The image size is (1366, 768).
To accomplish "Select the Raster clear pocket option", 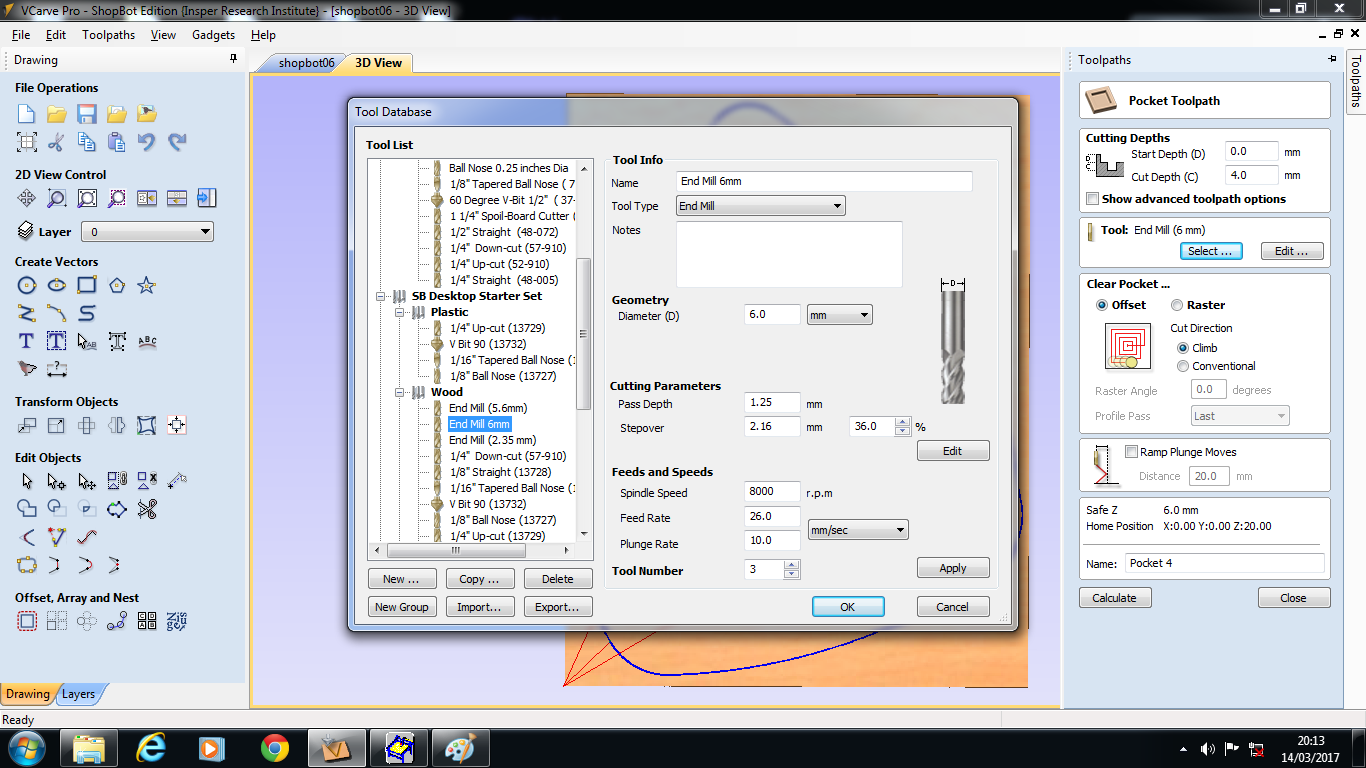I will tap(1177, 305).
